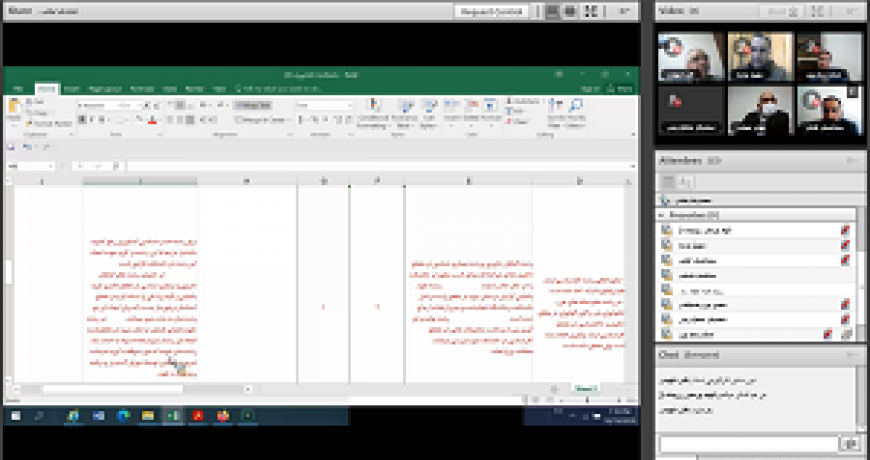
Task: Click the full screen icon in Share pod header
Action: pyautogui.click(x=591, y=11)
